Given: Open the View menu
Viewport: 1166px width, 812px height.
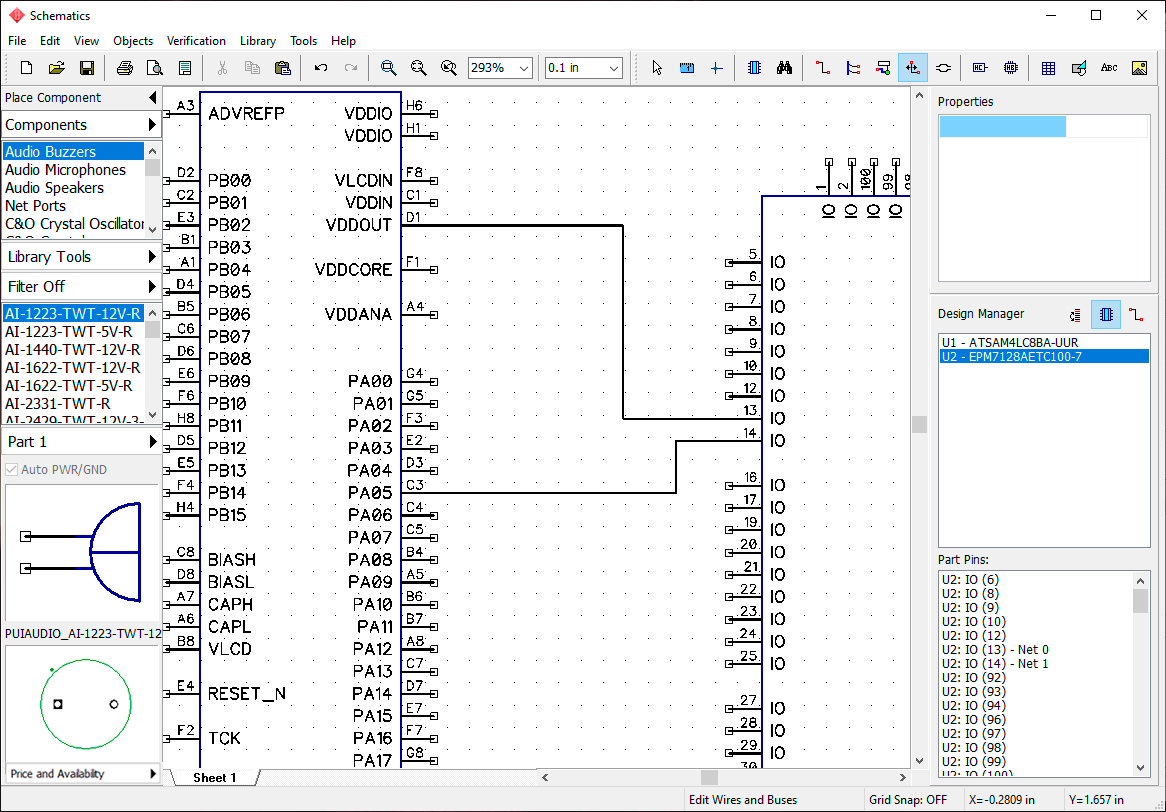Looking at the screenshot, I should coord(86,41).
